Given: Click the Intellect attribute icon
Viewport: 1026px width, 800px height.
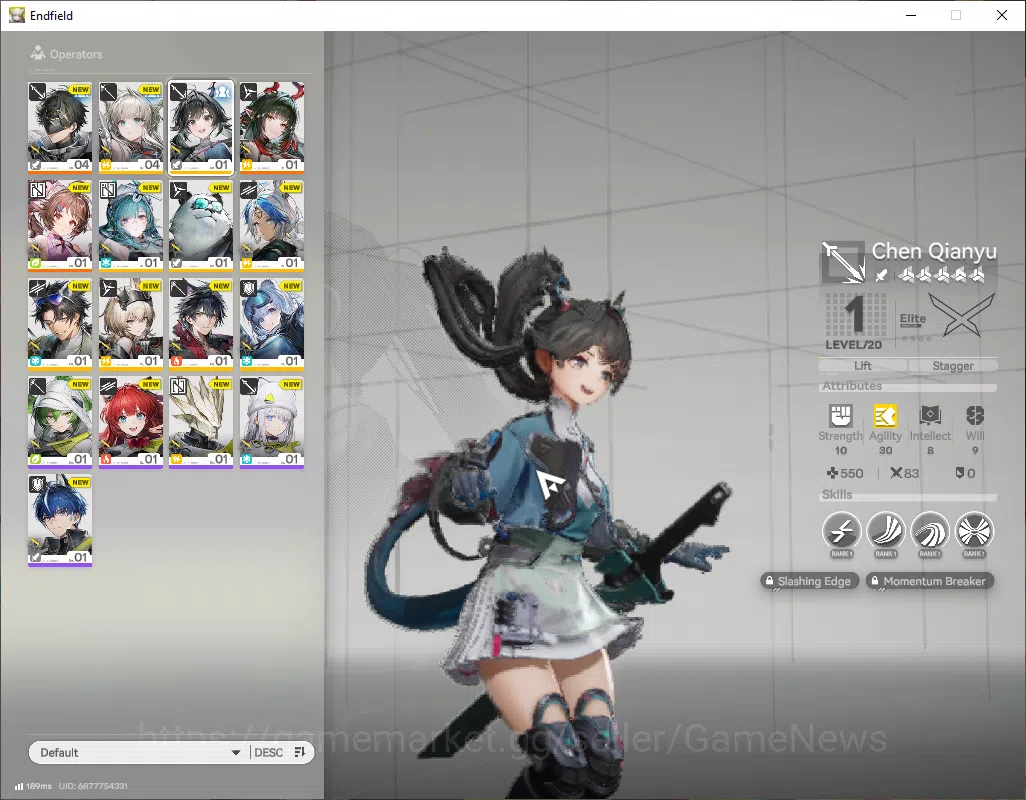Looking at the screenshot, I should pyautogui.click(x=930, y=415).
